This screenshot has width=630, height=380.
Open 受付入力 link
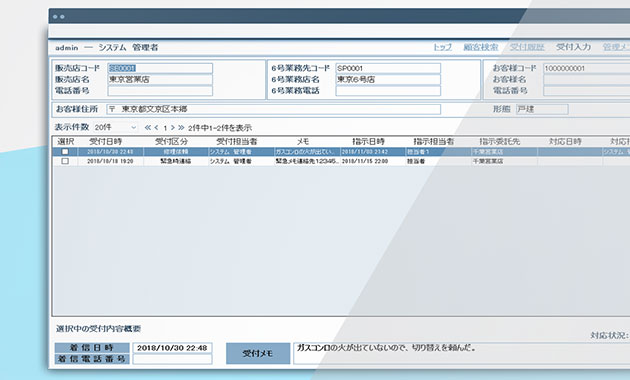(573, 47)
